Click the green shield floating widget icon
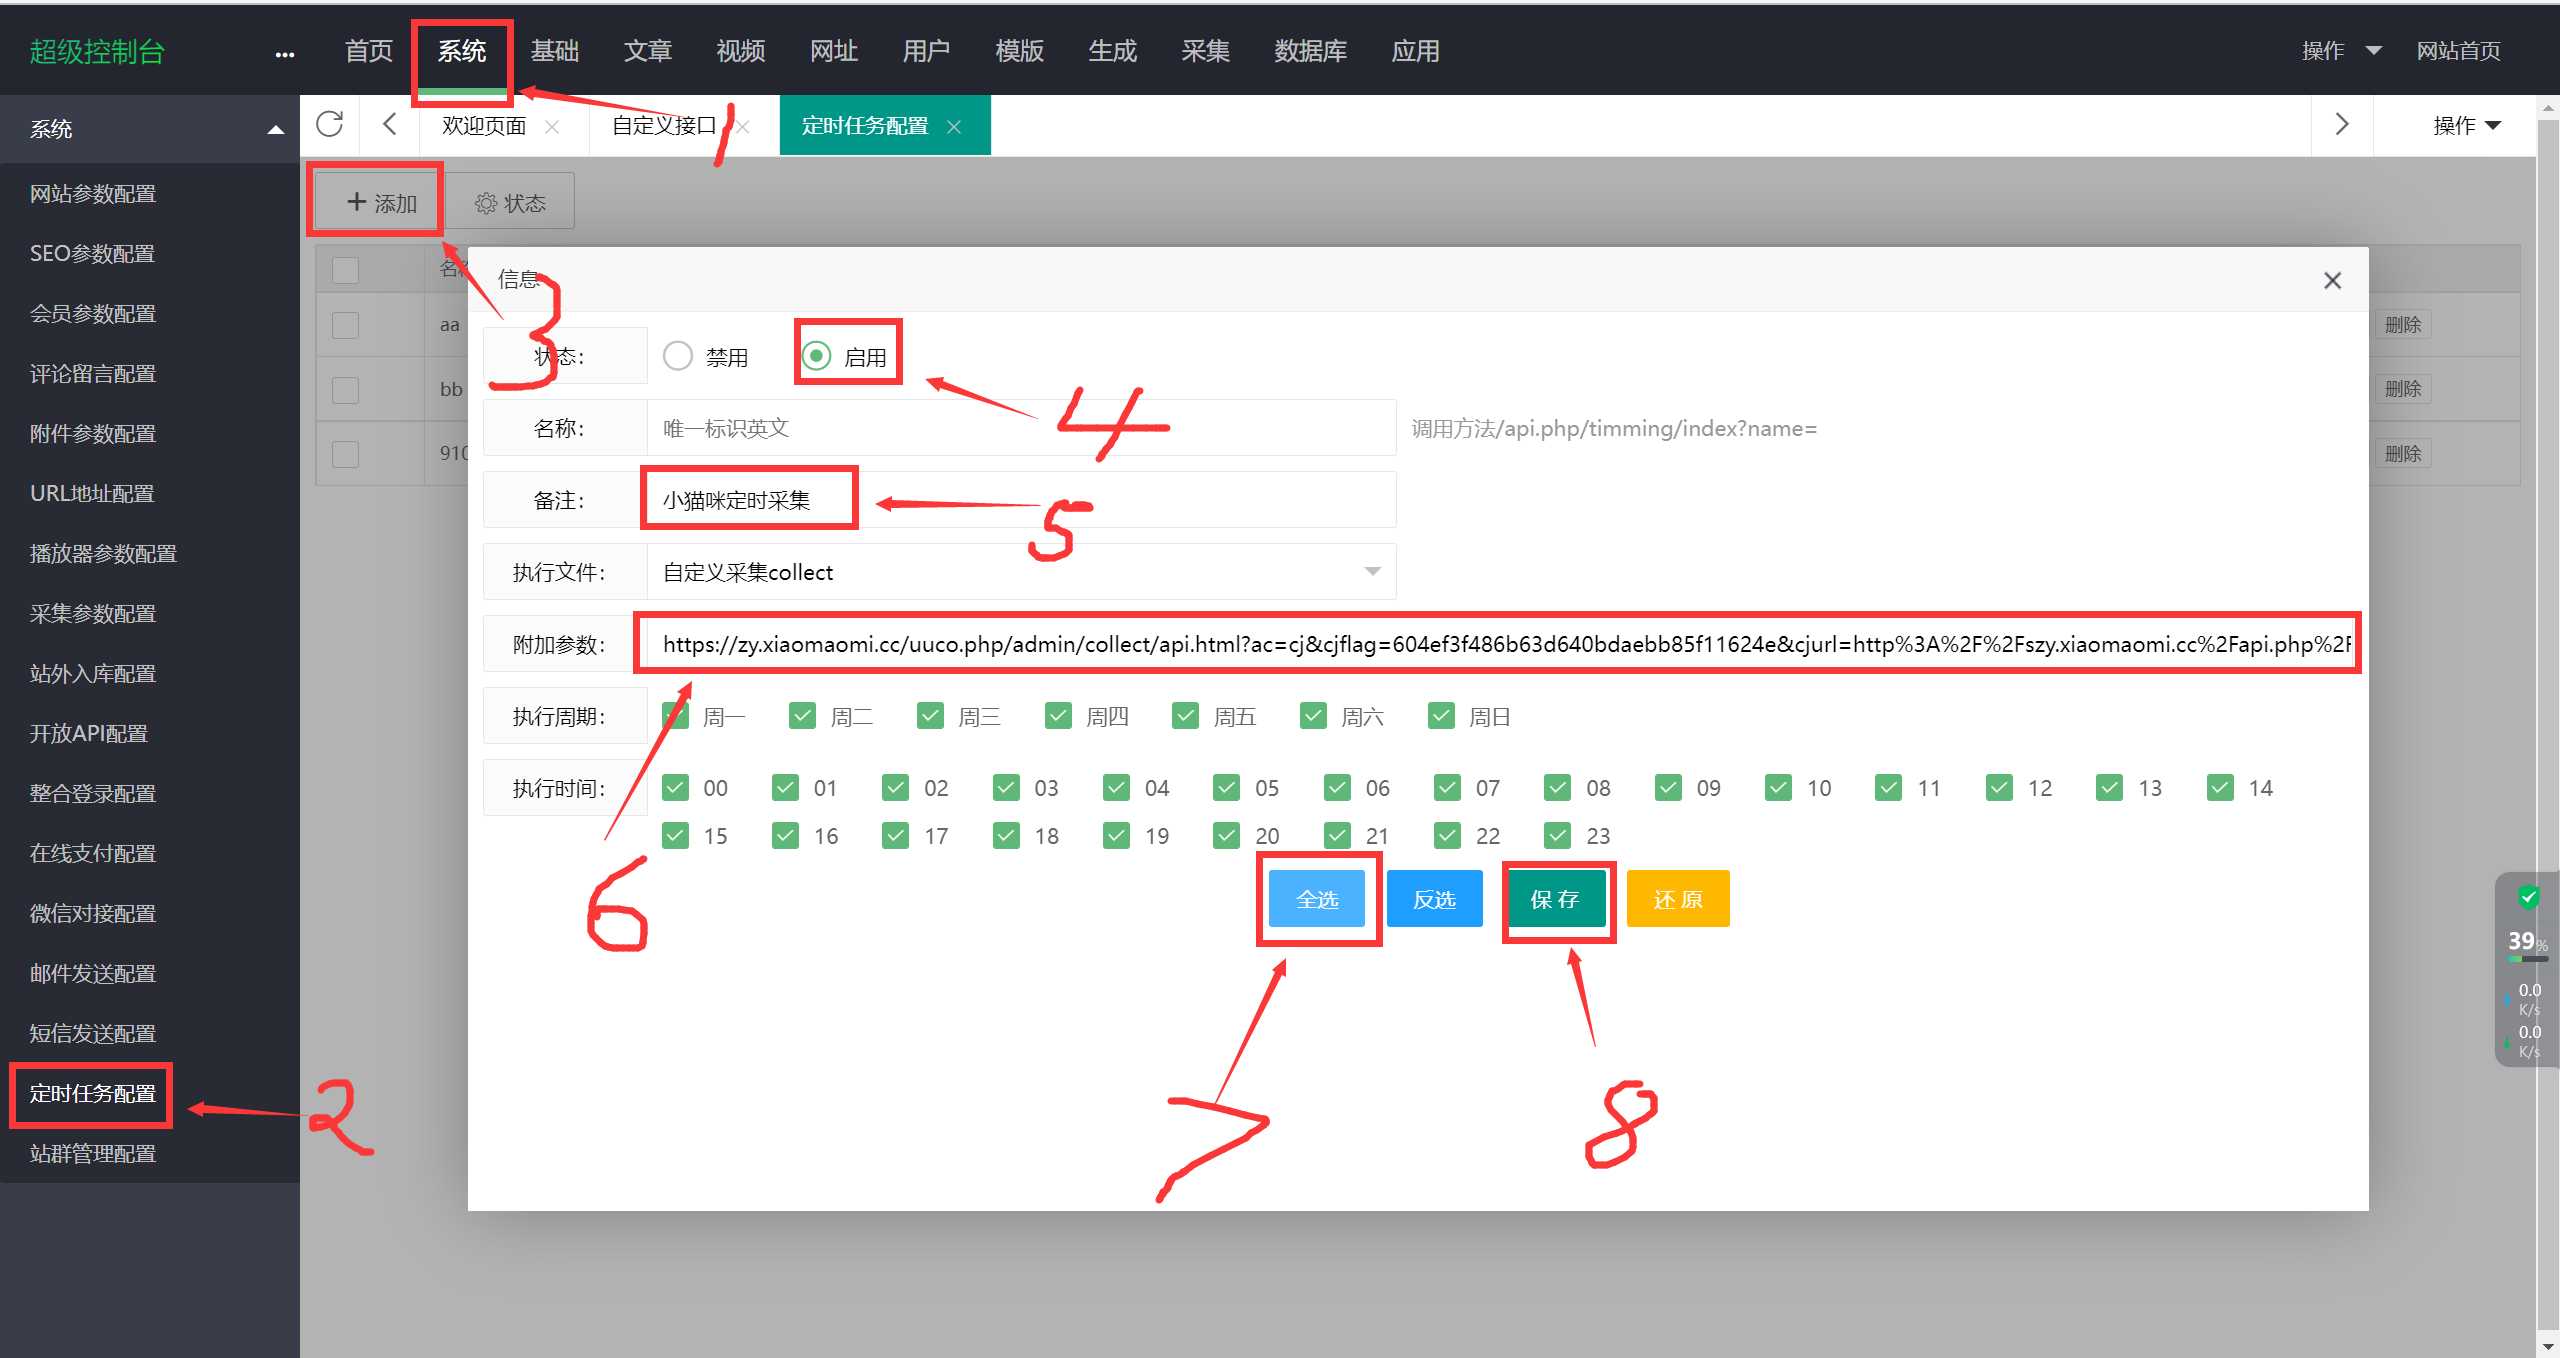Screen dimensions: 2560x1358 tap(2528, 897)
